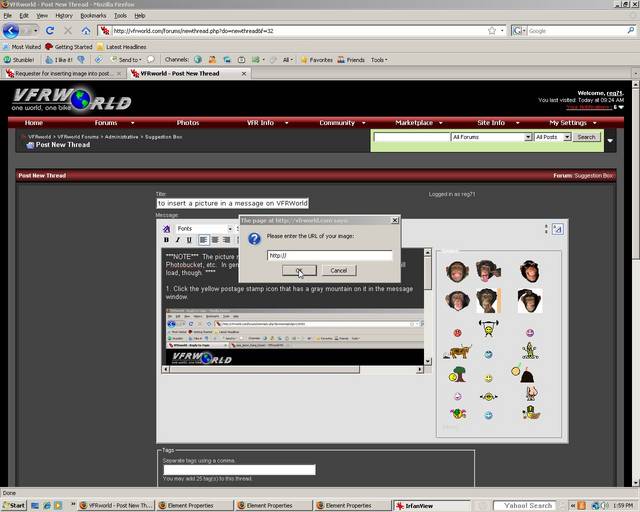The image size is (640, 512).
Task: Click OK in the image URL dialog
Action: click(x=299, y=270)
